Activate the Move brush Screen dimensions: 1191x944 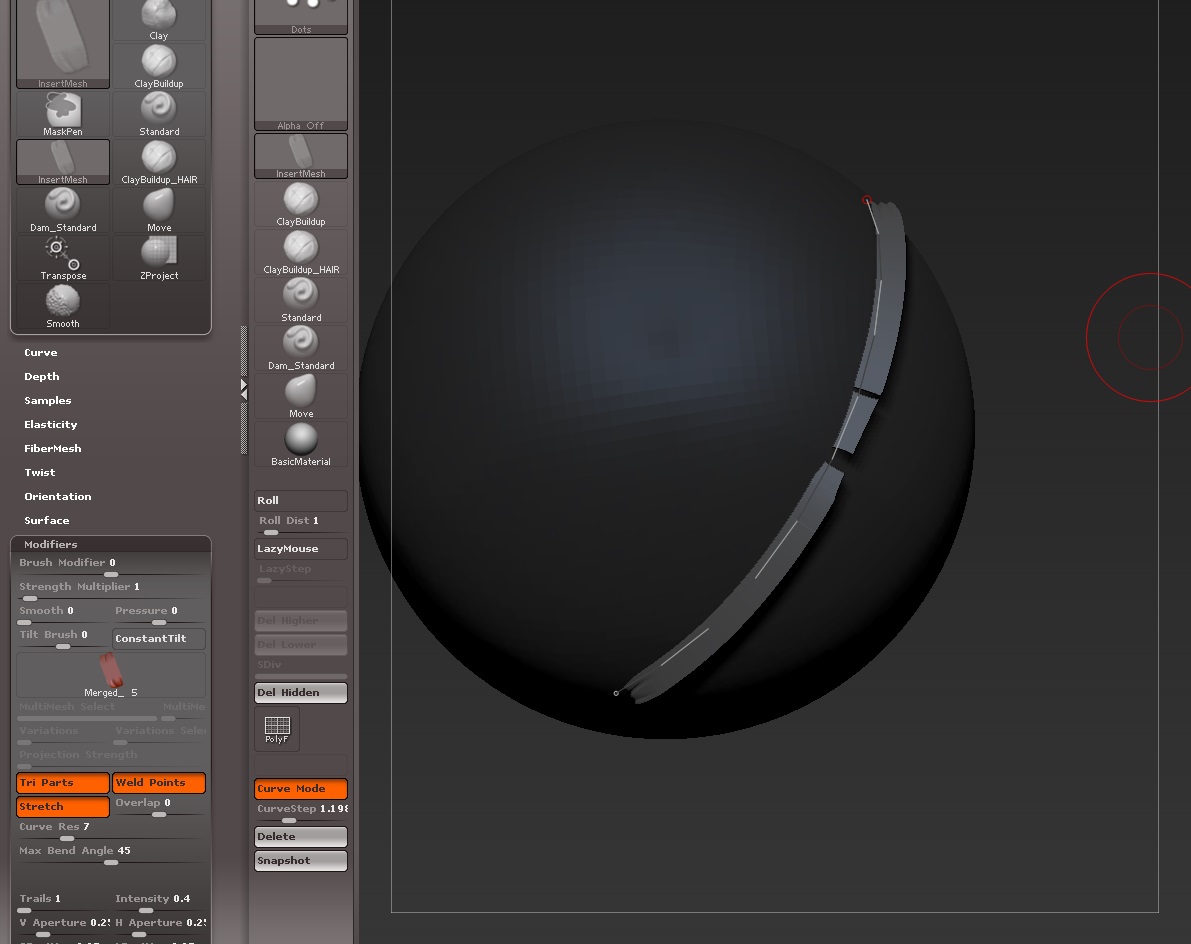coord(158,207)
